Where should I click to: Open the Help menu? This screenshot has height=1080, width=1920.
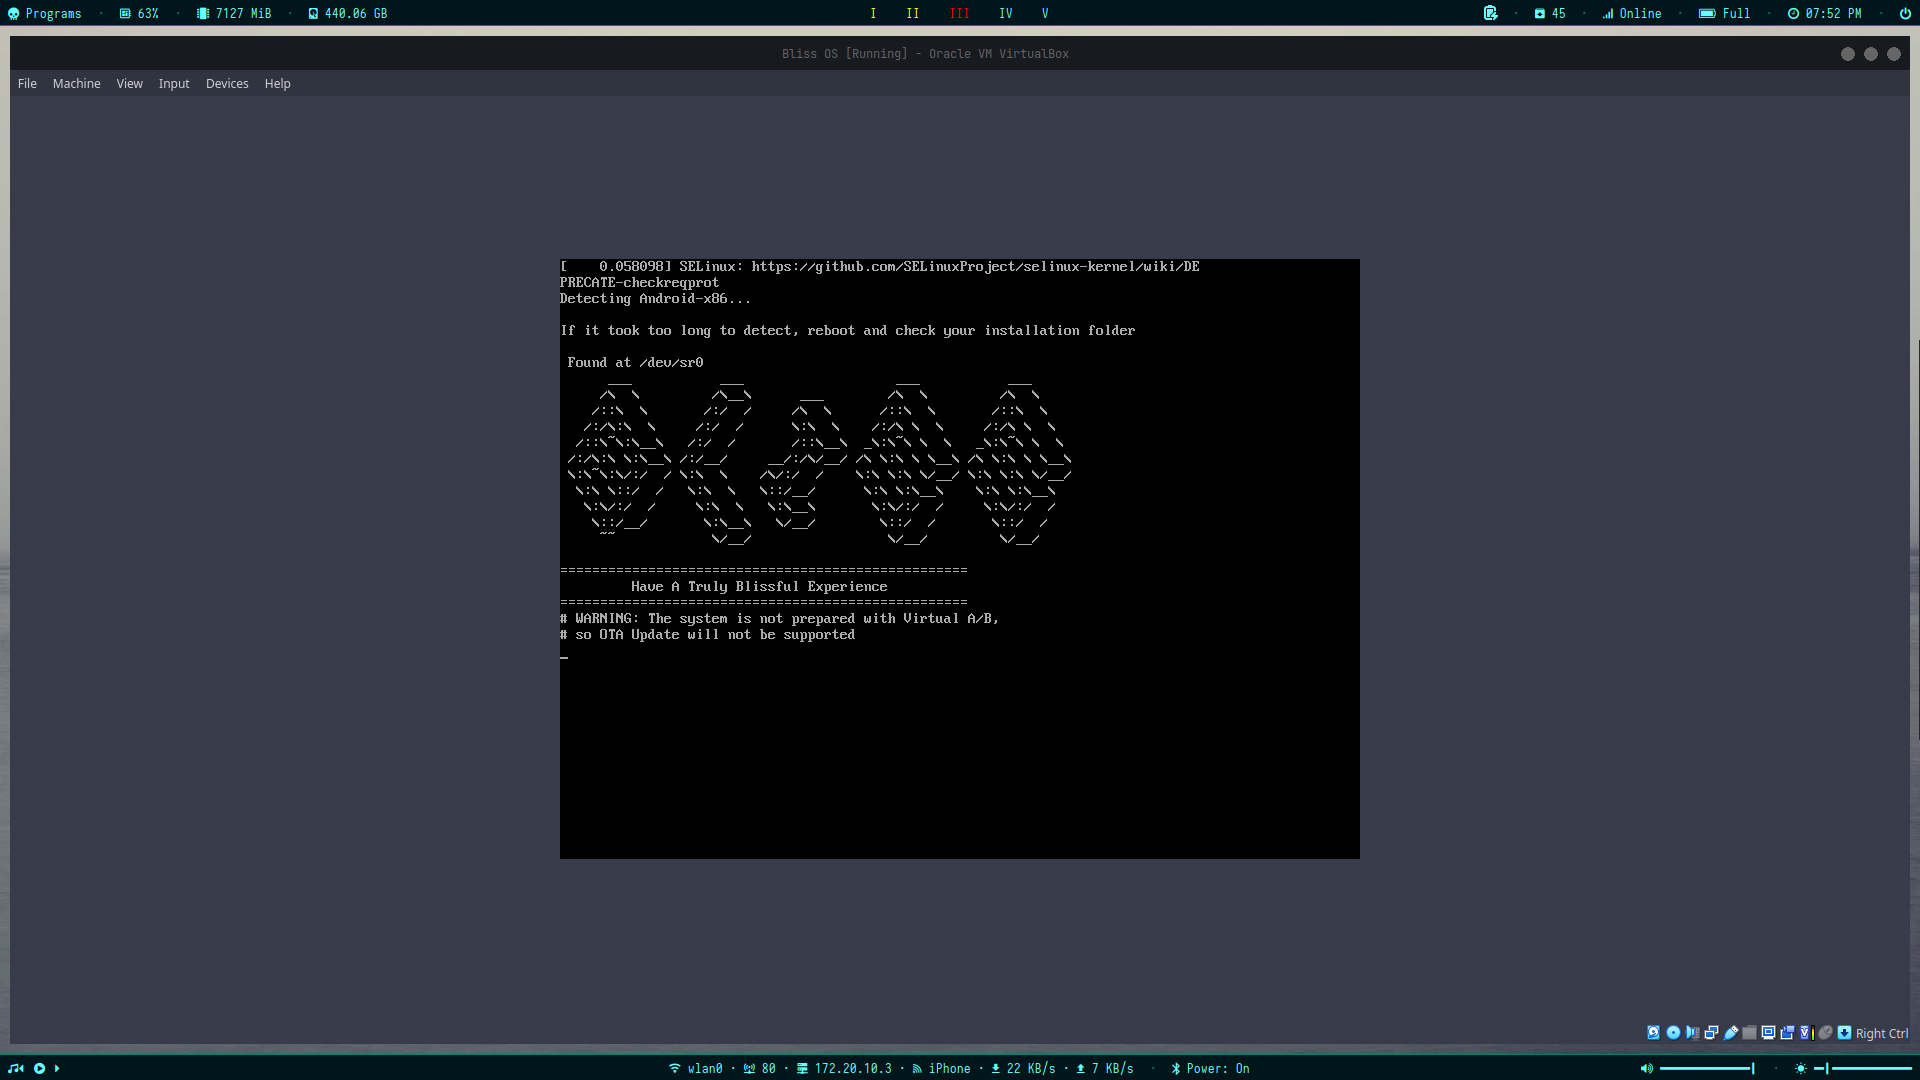278,84
